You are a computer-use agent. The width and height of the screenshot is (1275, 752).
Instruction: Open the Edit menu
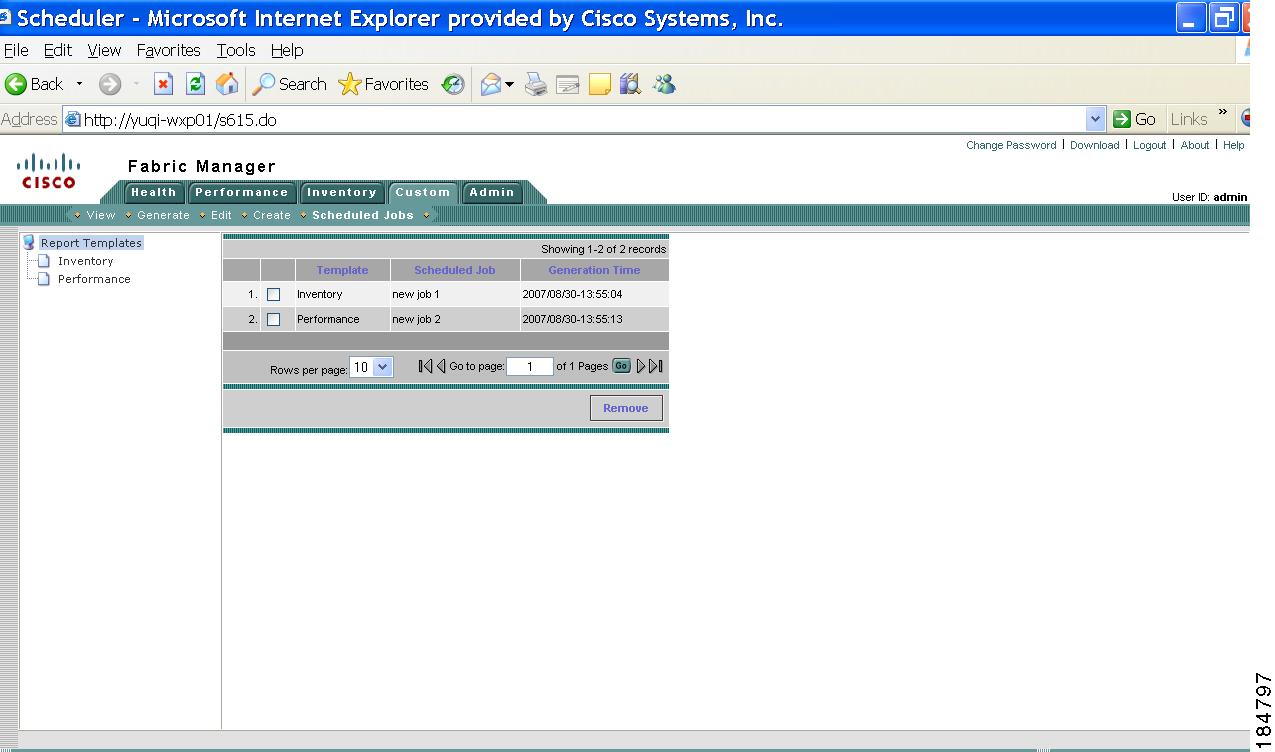pos(58,50)
